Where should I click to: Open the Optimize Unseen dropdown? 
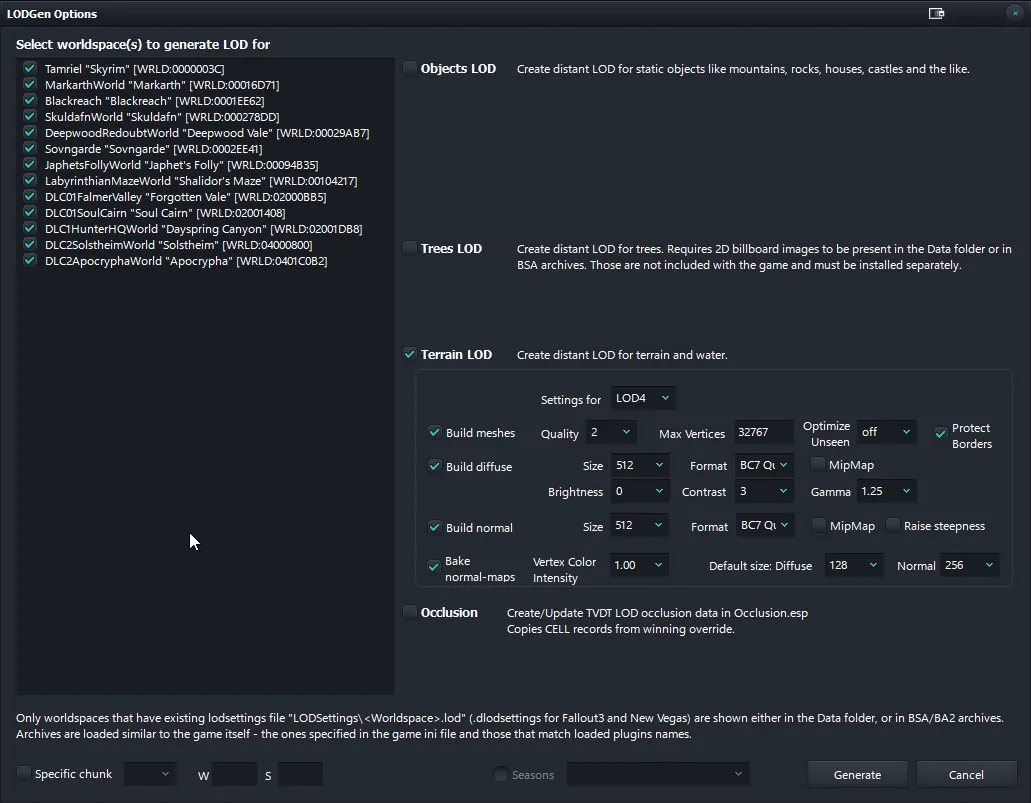(886, 432)
